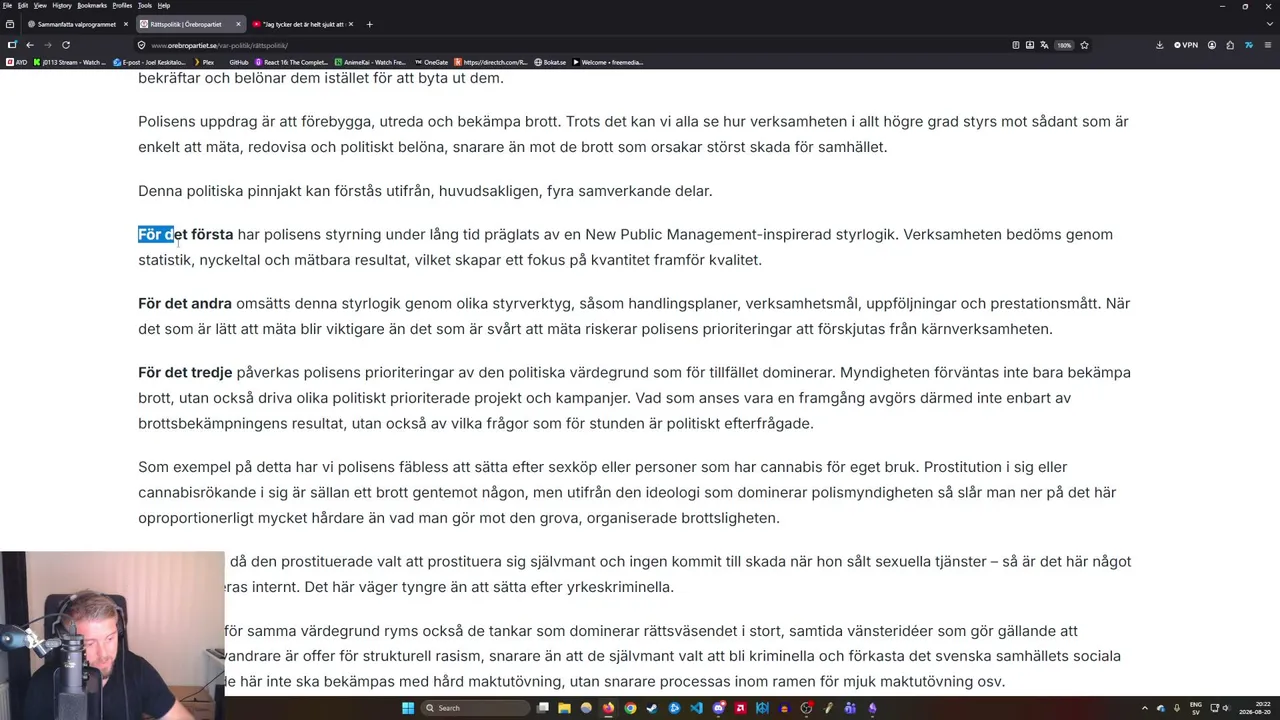This screenshot has height=720, width=1280.
Task: Switch to Firefox in the taskbar
Action: (x=608, y=708)
